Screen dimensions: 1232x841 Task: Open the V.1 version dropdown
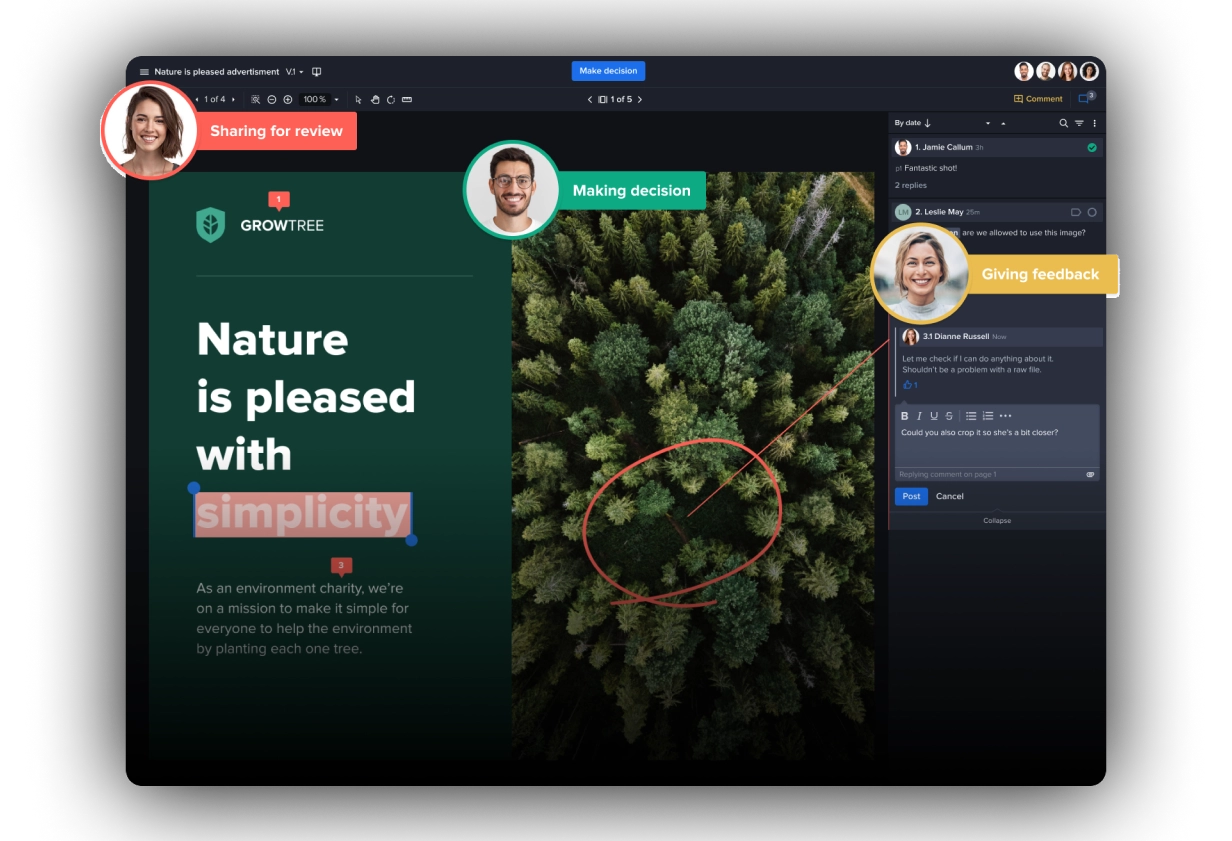point(294,72)
